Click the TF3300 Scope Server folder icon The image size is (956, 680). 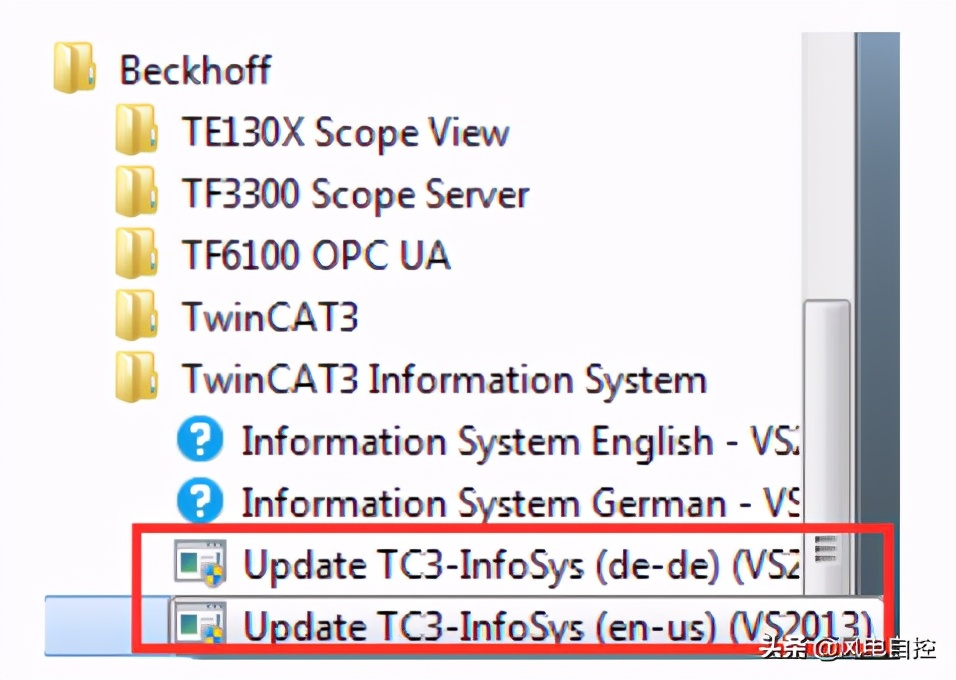point(136,193)
